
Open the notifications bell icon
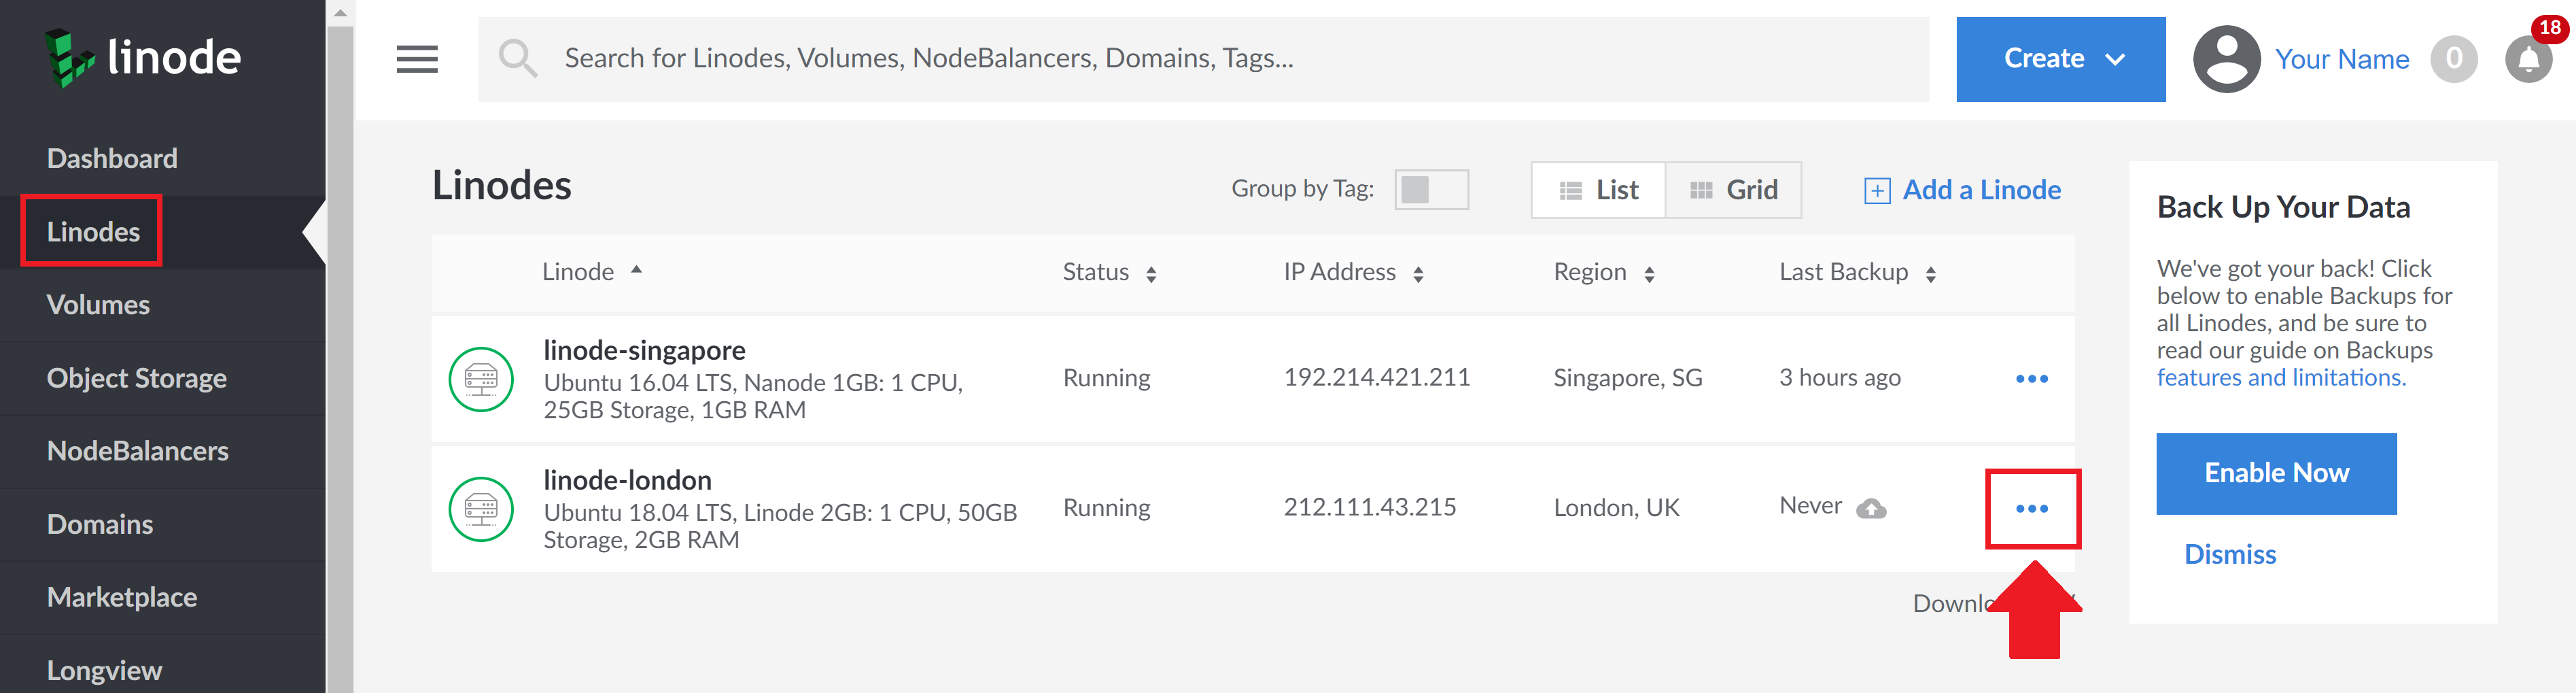pyautogui.click(x=2529, y=60)
